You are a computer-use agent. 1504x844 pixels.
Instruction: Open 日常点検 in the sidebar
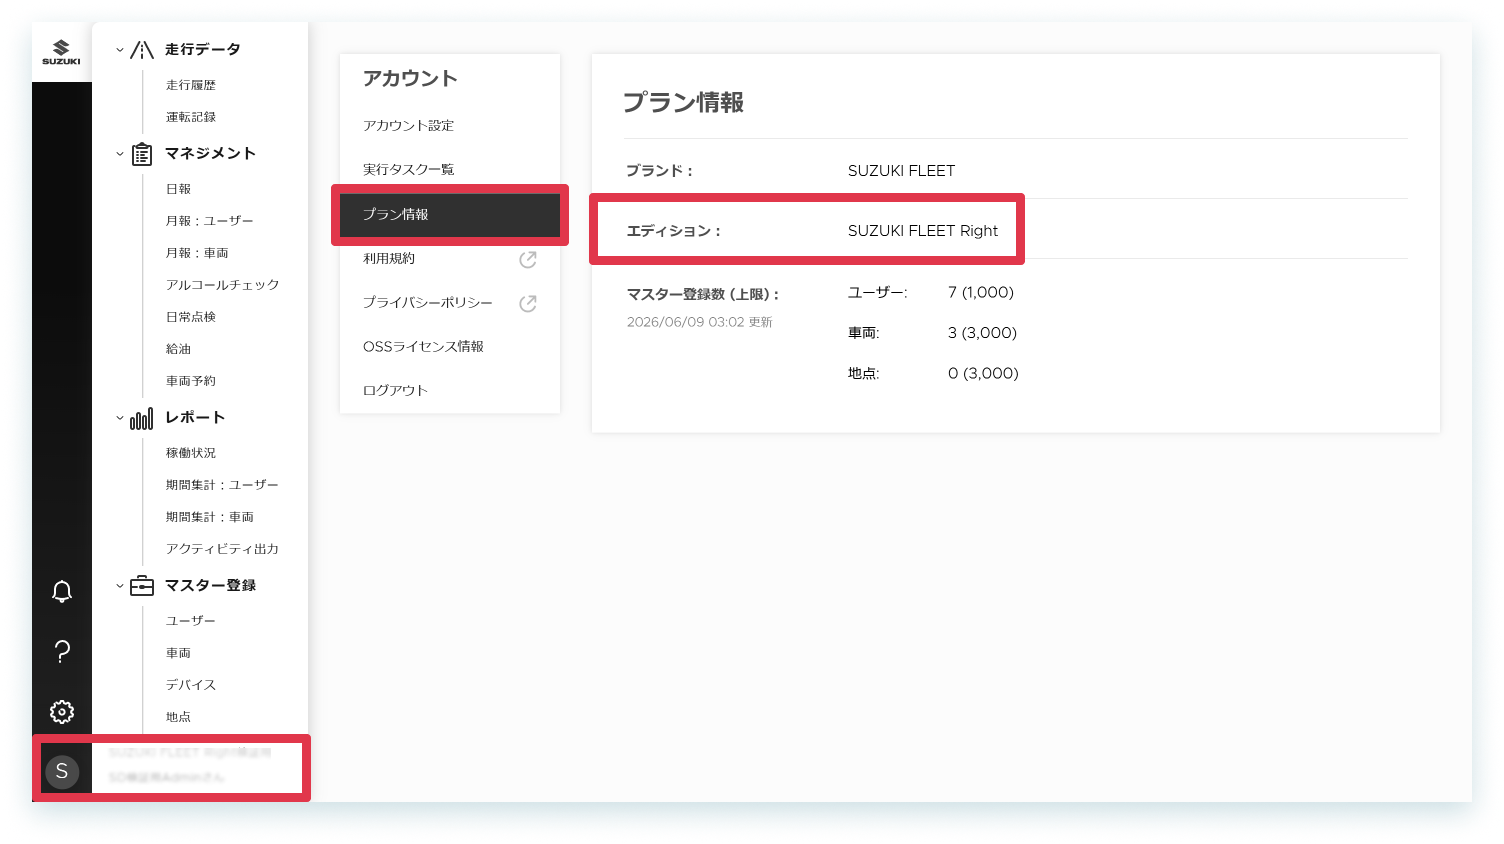click(191, 317)
